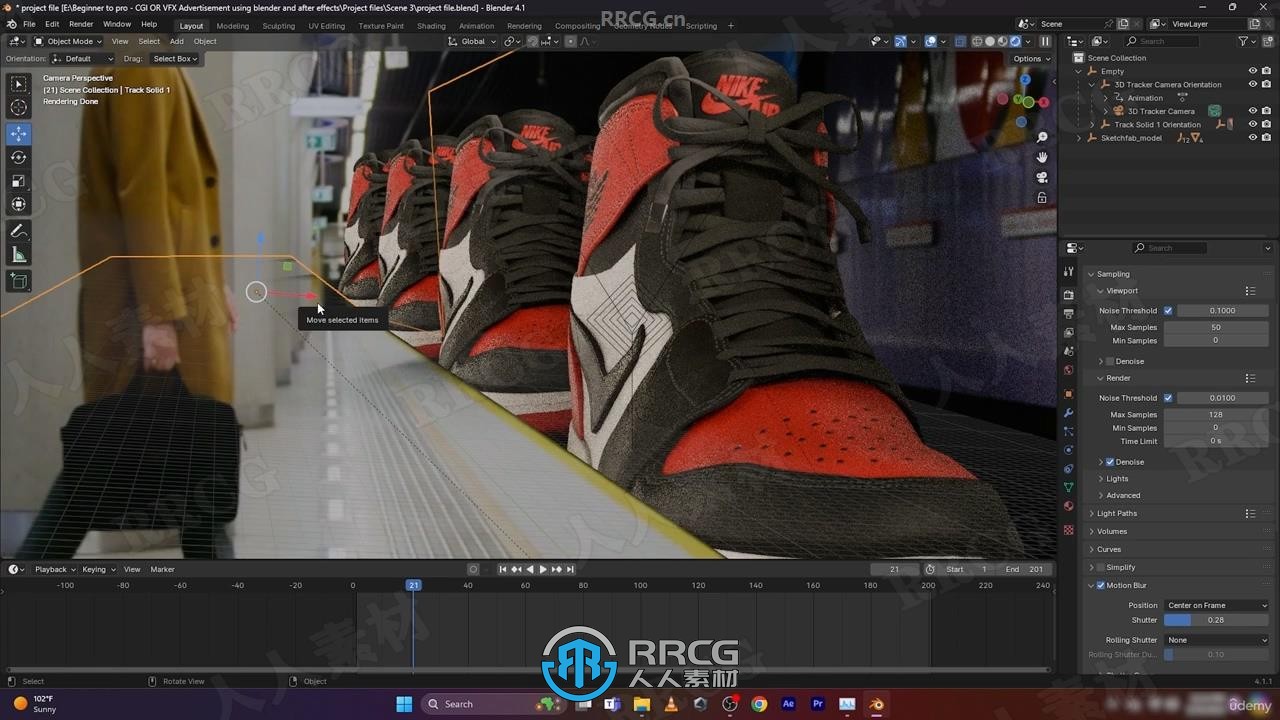Uncheck Render Noise Threshold checkbox
Screen dimensions: 1280x720
click(1167, 398)
